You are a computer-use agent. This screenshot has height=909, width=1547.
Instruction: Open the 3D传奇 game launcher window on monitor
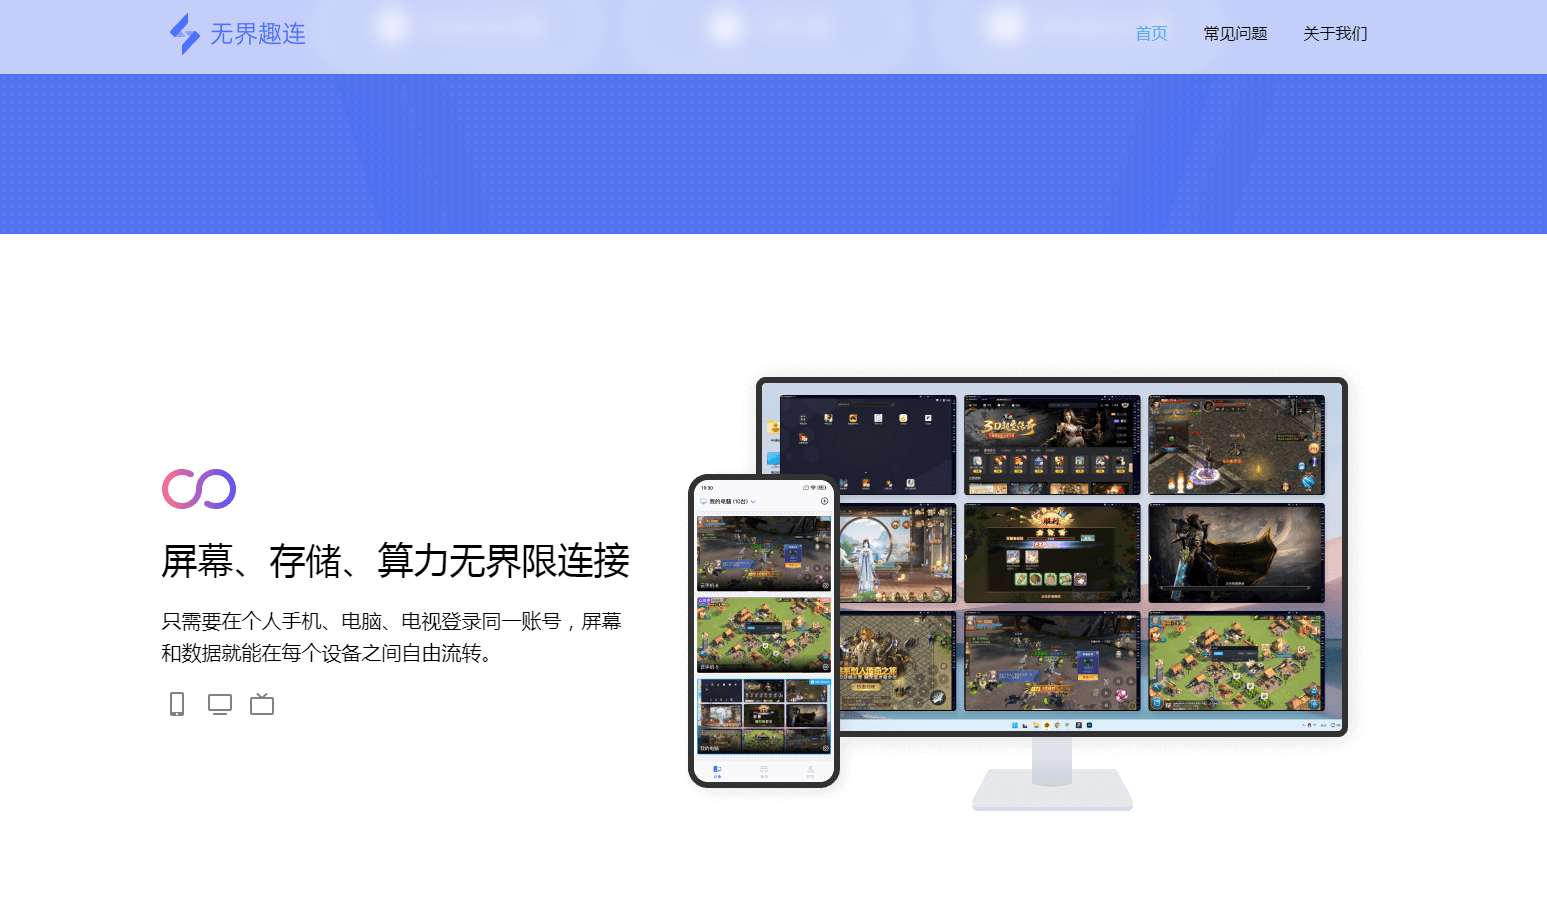click(x=1052, y=445)
